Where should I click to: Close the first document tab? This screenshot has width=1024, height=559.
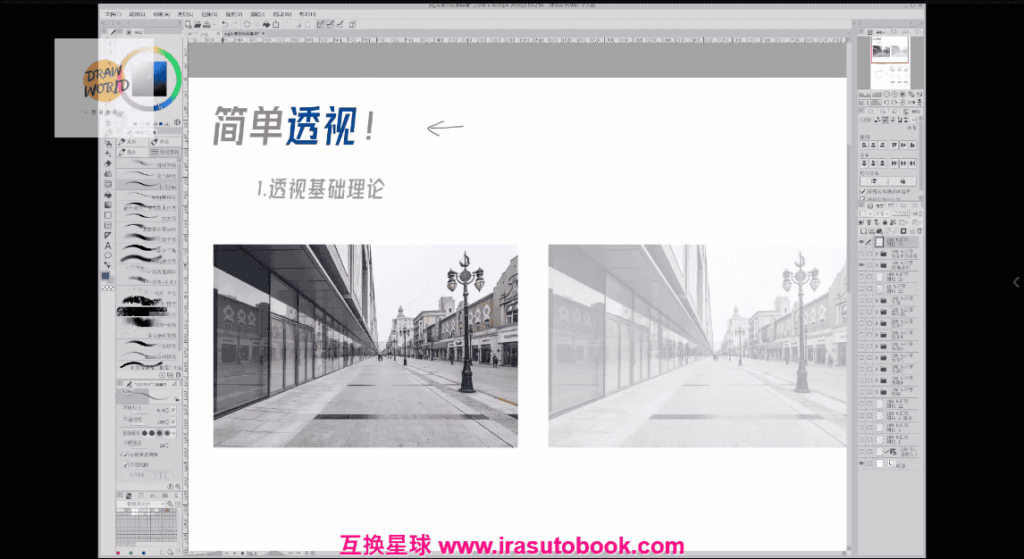(219, 34)
